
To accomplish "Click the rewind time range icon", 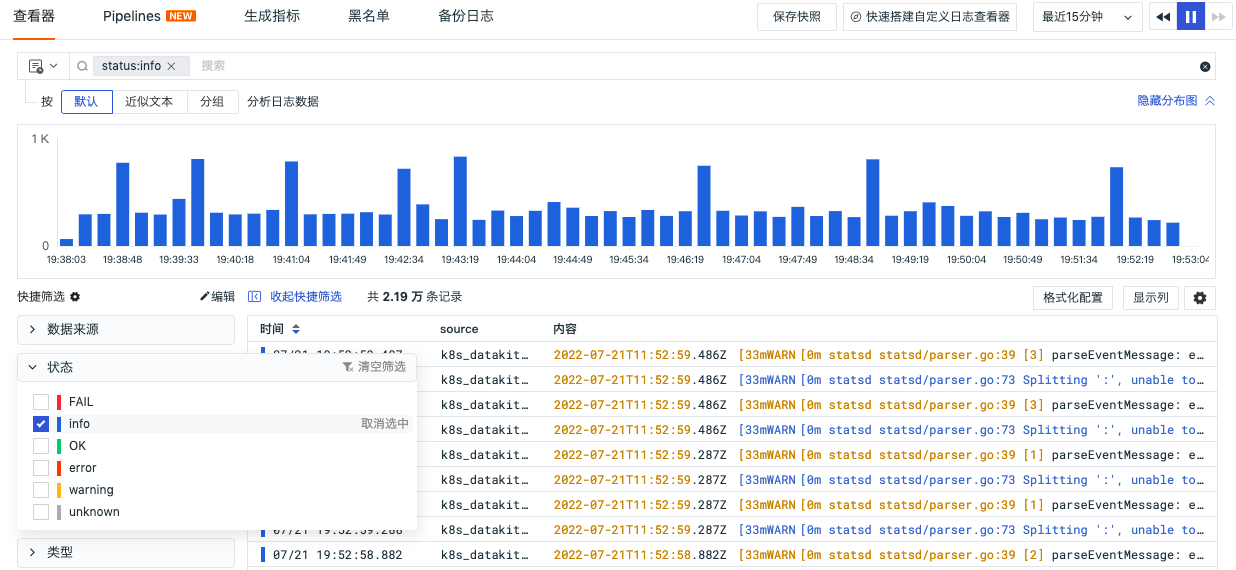I will pyautogui.click(x=1162, y=17).
